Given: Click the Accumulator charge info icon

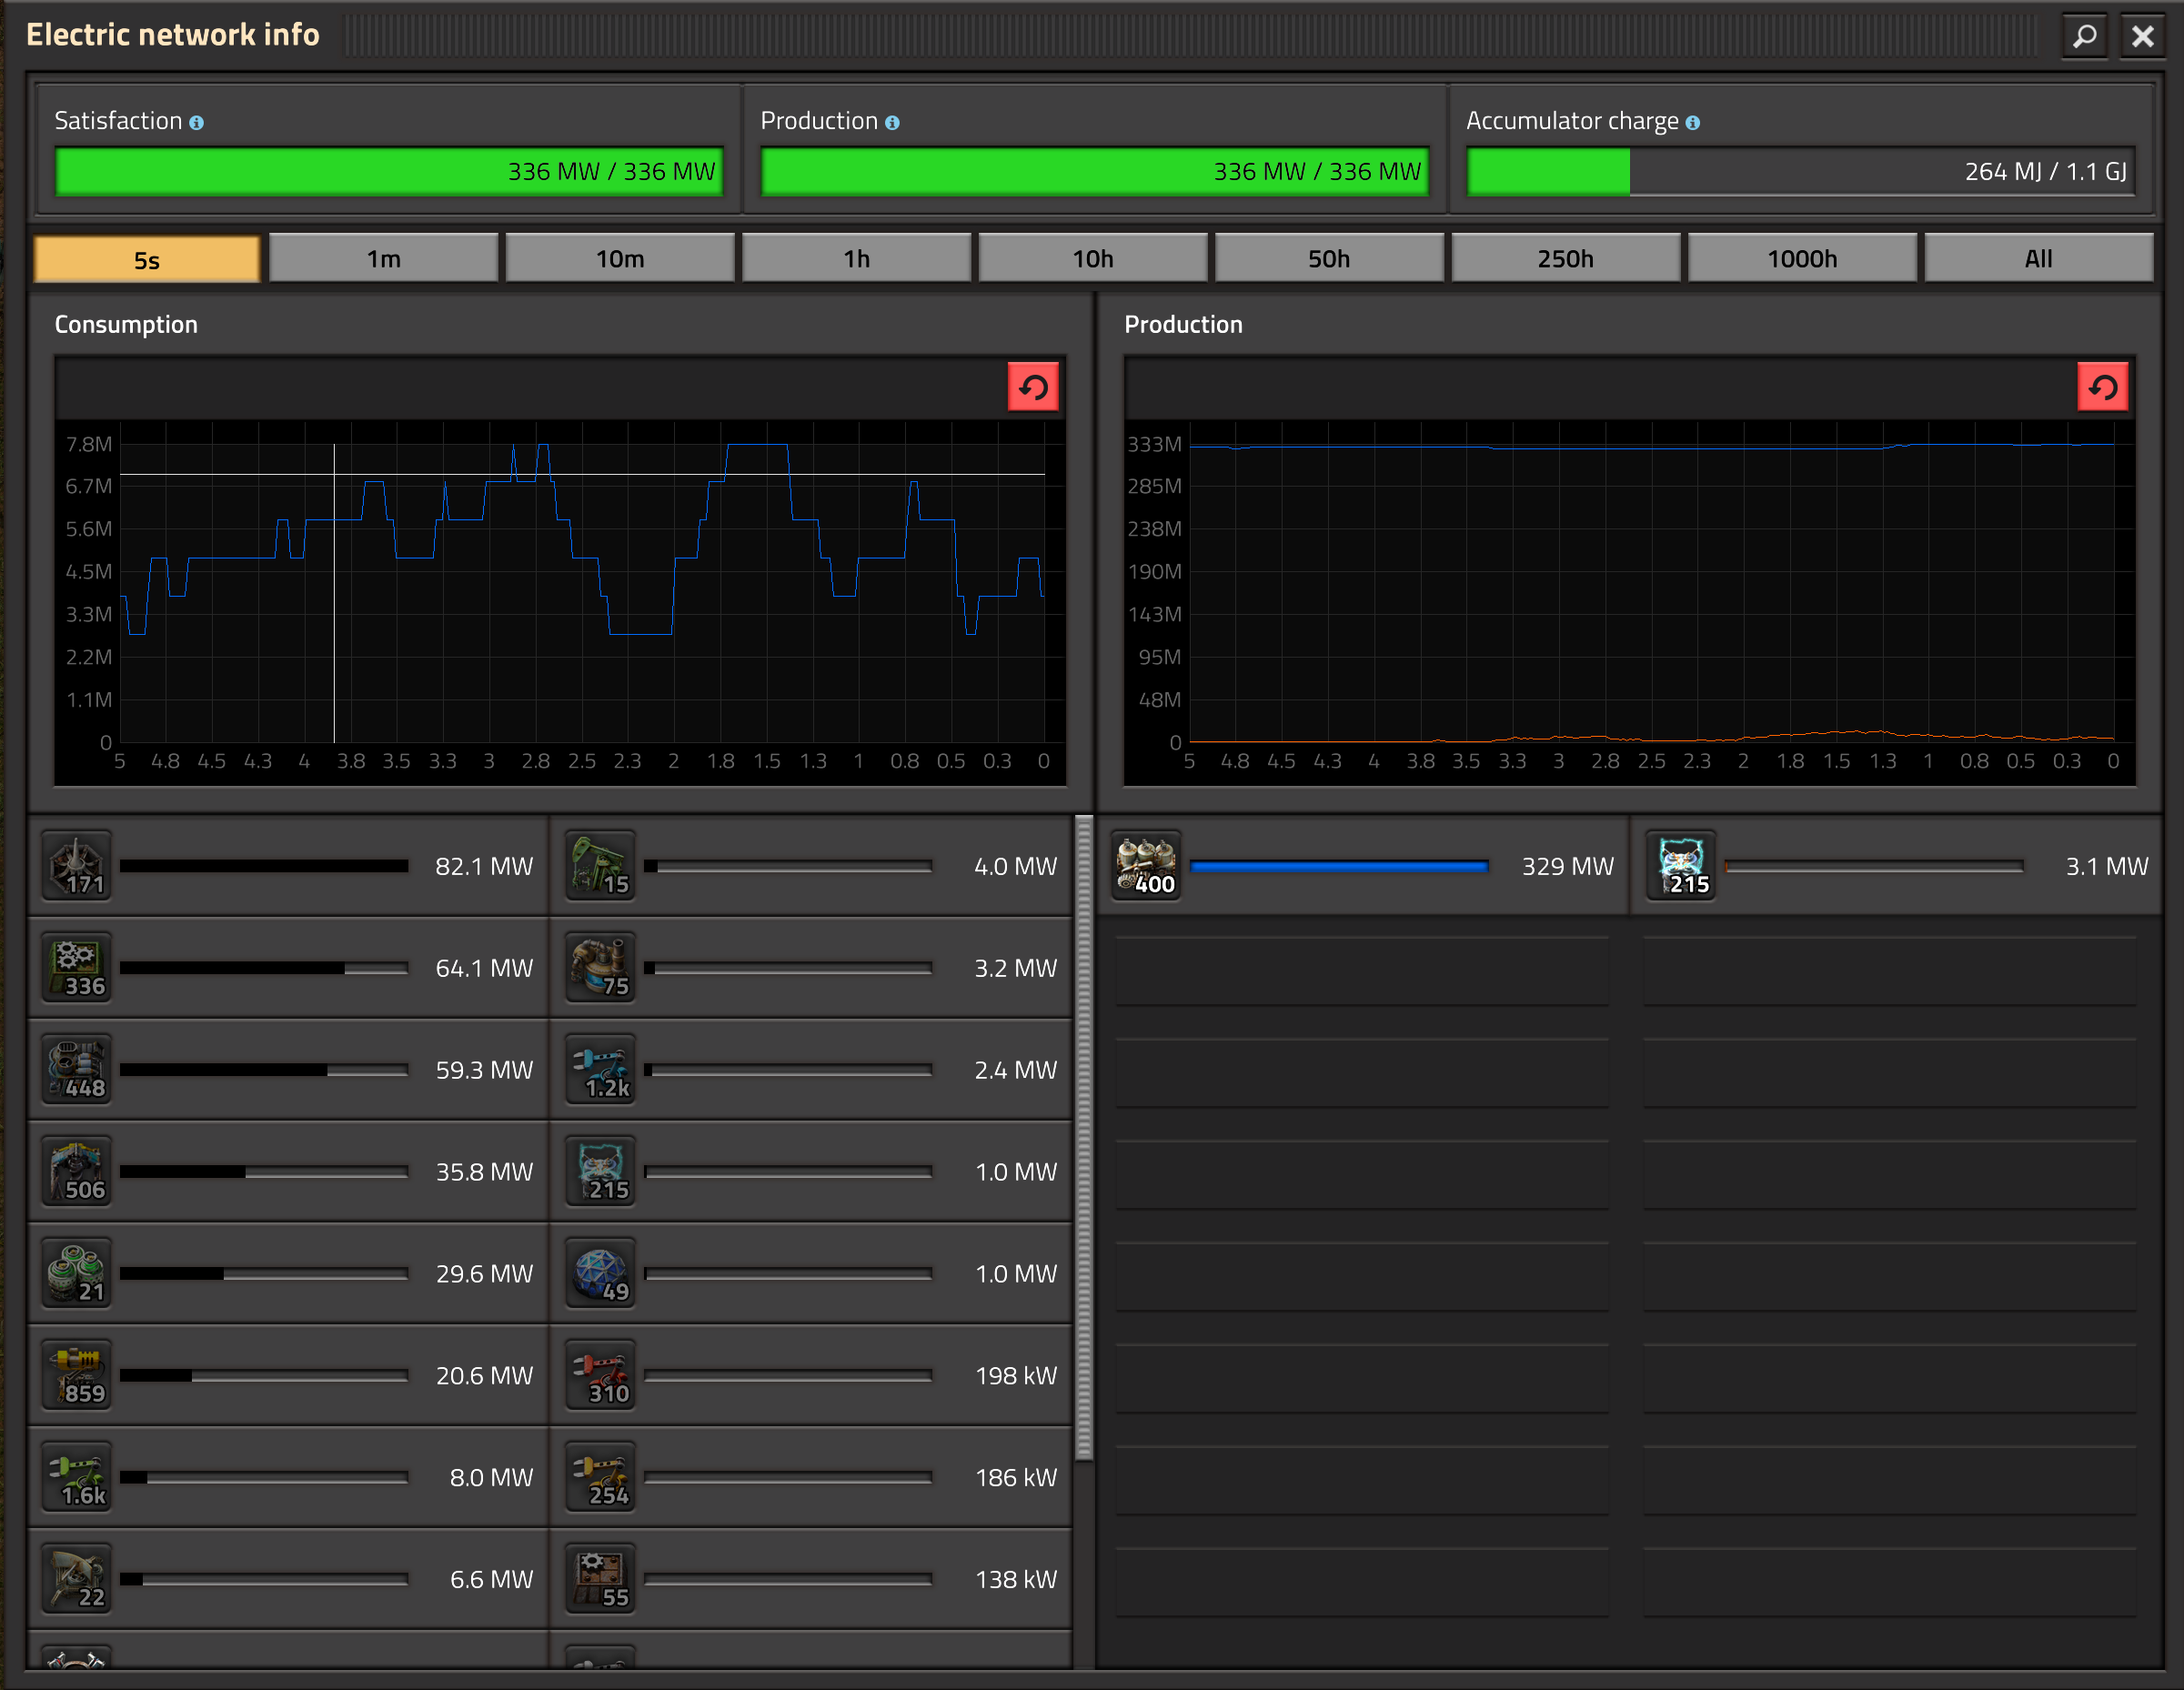Looking at the screenshot, I should [x=1692, y=122].
